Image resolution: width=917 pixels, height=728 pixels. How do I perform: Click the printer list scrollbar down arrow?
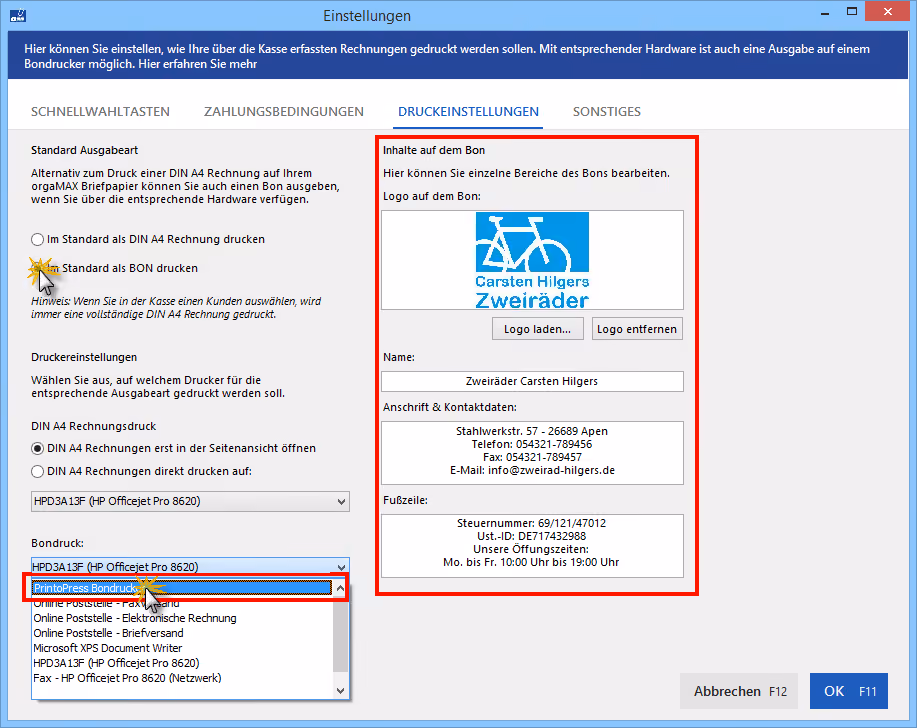[x=340, y=691]
